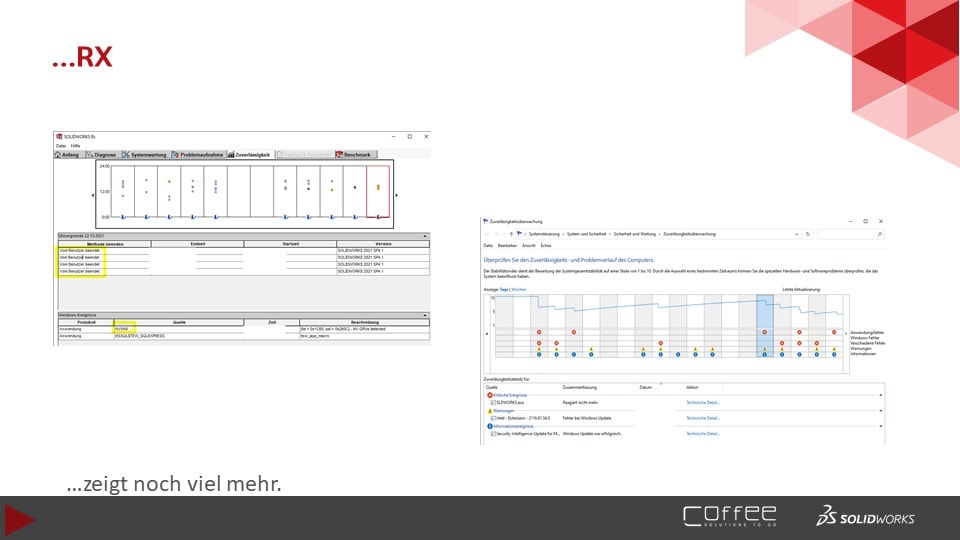Sort by Version column header
The height and width of the screenshot is (540, 960).
(x=383, y=244)
